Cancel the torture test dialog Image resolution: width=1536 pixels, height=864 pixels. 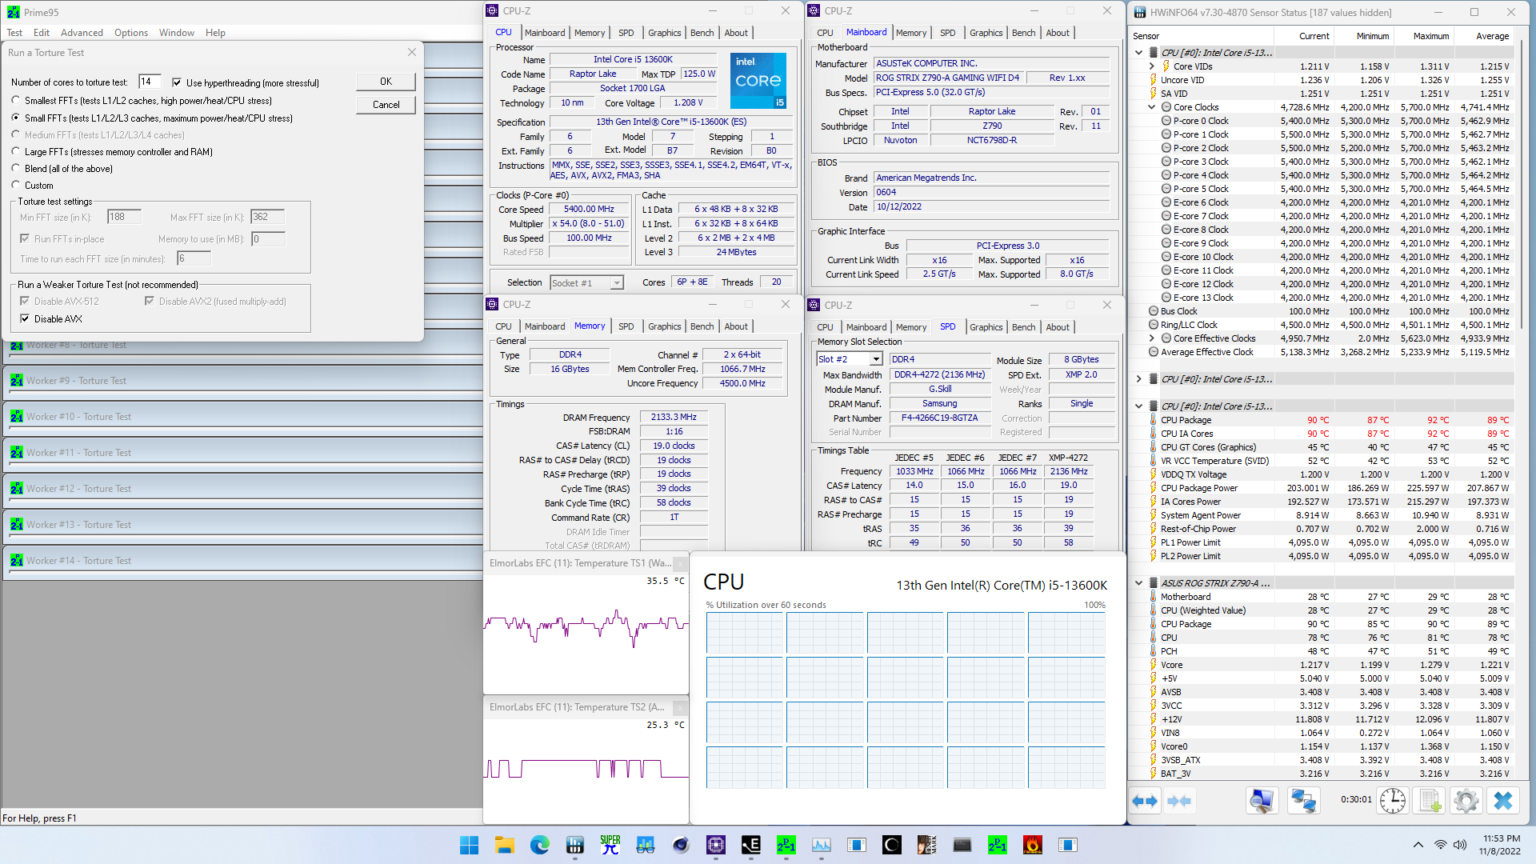[386, 104]
